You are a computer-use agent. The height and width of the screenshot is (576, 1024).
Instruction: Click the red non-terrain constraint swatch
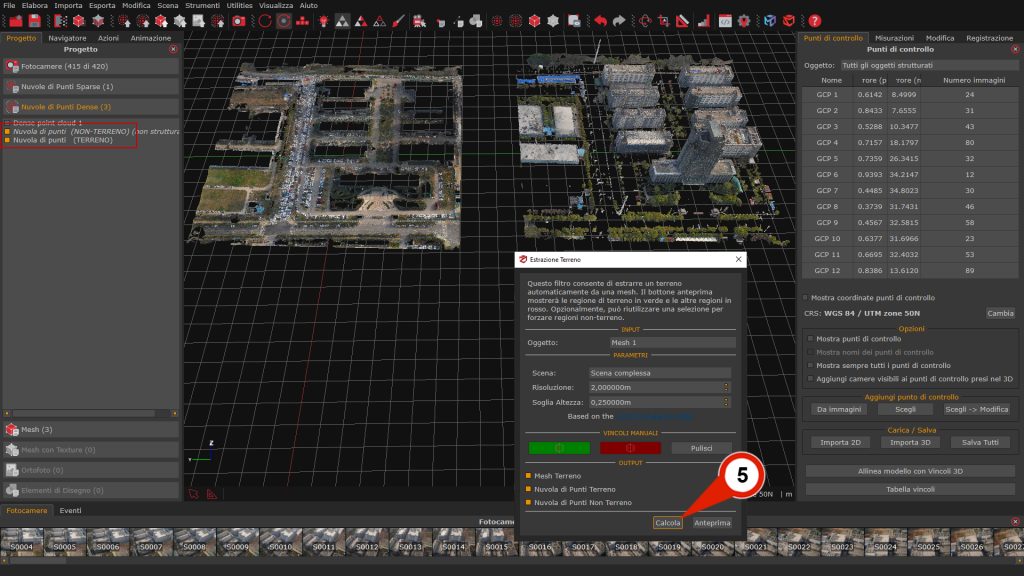pos(630,448)
